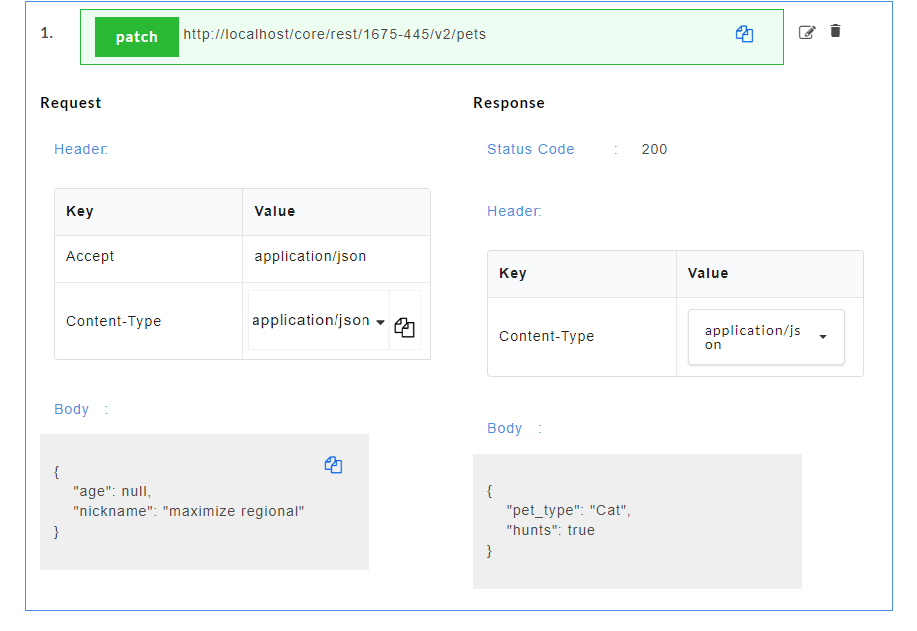Delete the request using the trash icon
The height and width of the screenshot is (631, 917).
(835, 31)
